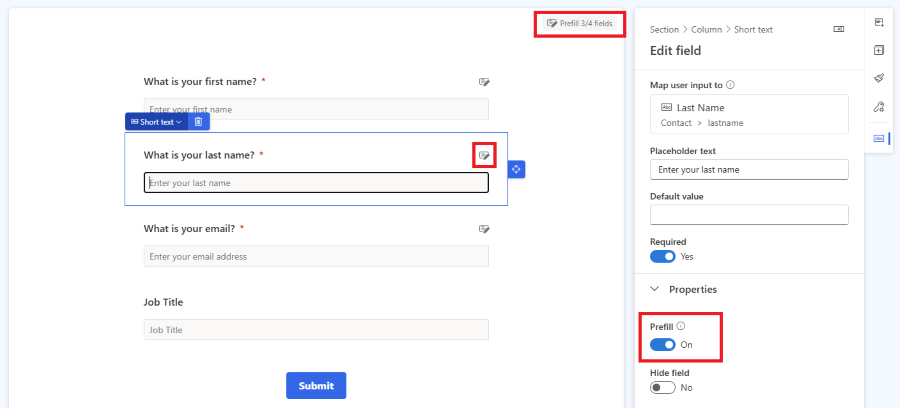Image resolution: width=900 pixels, height=408 pixels.
Task: Click the Submit button
Action: pyautogui.click(x=316, y=386)
